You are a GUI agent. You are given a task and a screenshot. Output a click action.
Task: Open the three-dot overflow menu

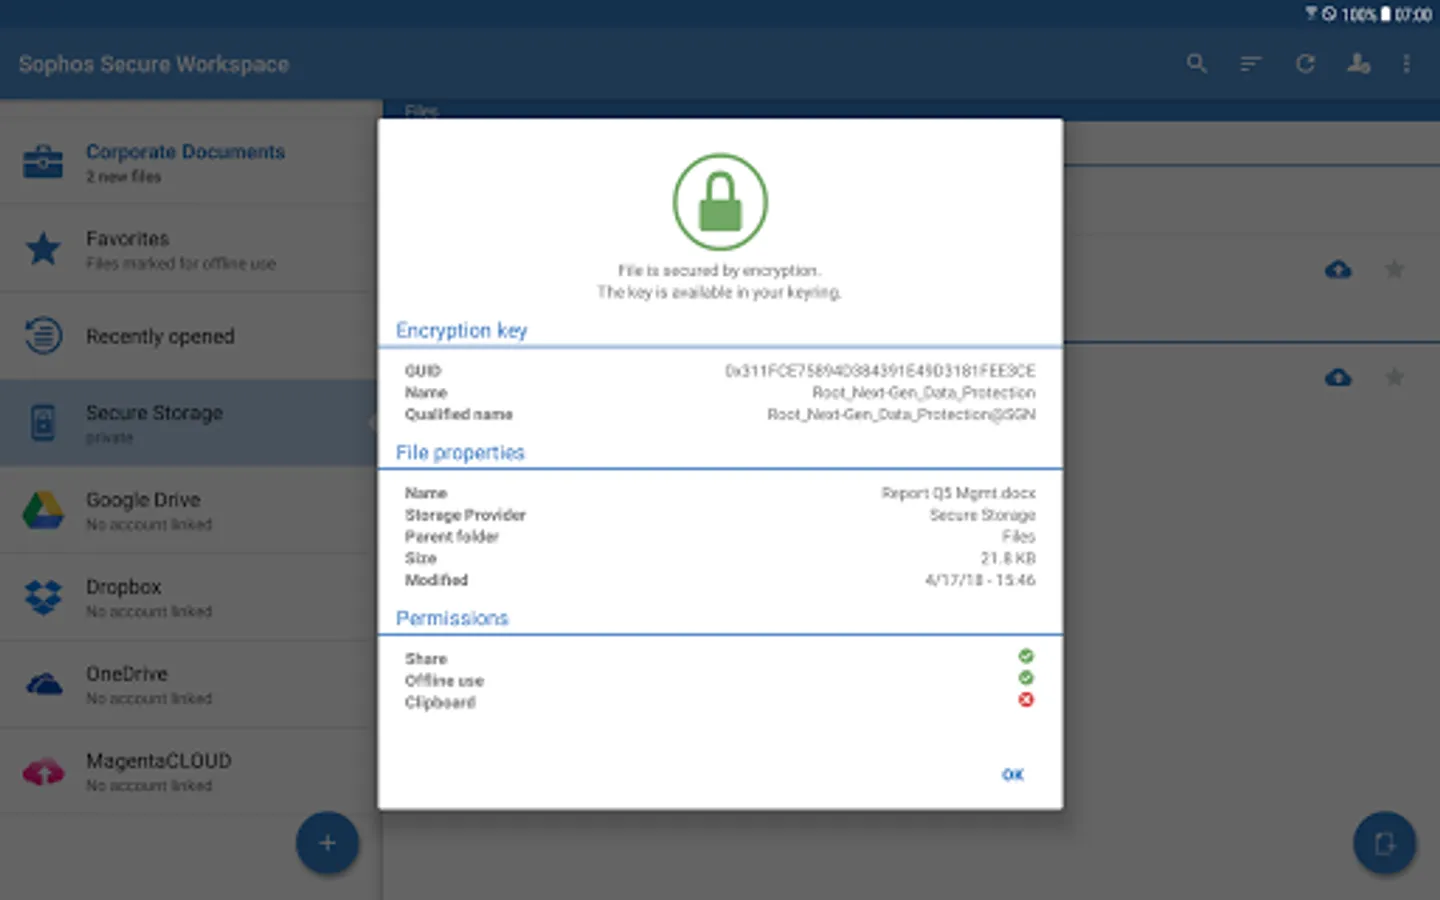[x=1406, y=64]
